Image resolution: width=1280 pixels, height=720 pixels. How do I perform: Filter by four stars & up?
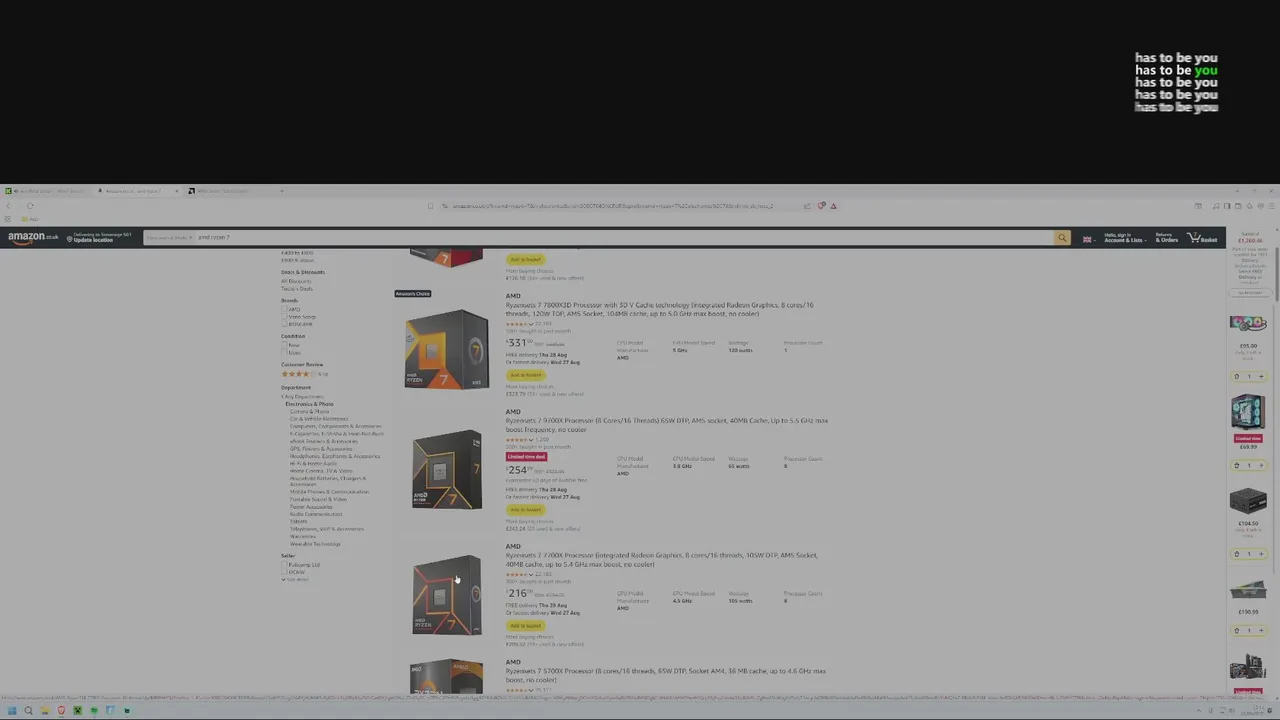(304, 374)
